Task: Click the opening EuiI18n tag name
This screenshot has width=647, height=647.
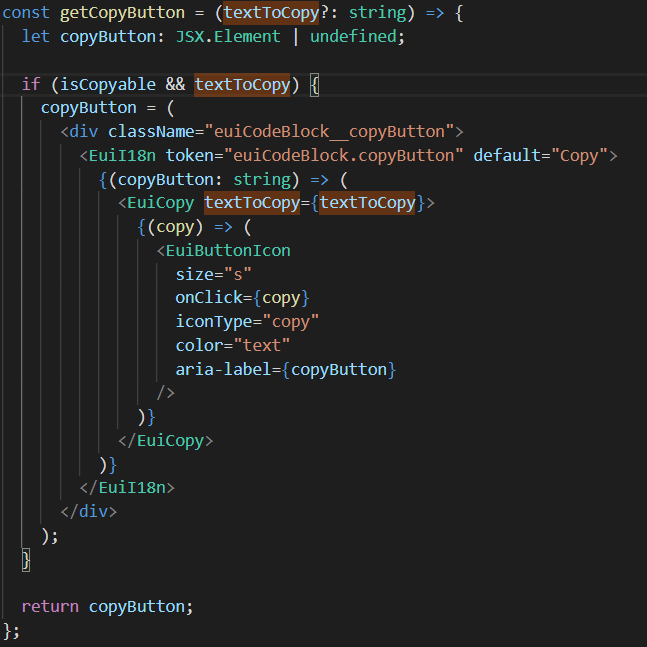Action: tap(122, 156)
